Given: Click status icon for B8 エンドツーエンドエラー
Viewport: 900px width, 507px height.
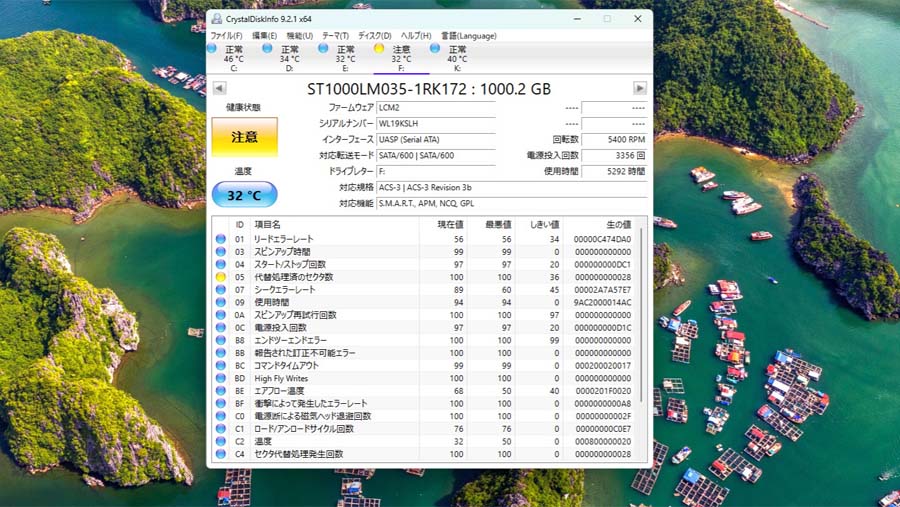Looking at the screenshot, I should 220,340.
